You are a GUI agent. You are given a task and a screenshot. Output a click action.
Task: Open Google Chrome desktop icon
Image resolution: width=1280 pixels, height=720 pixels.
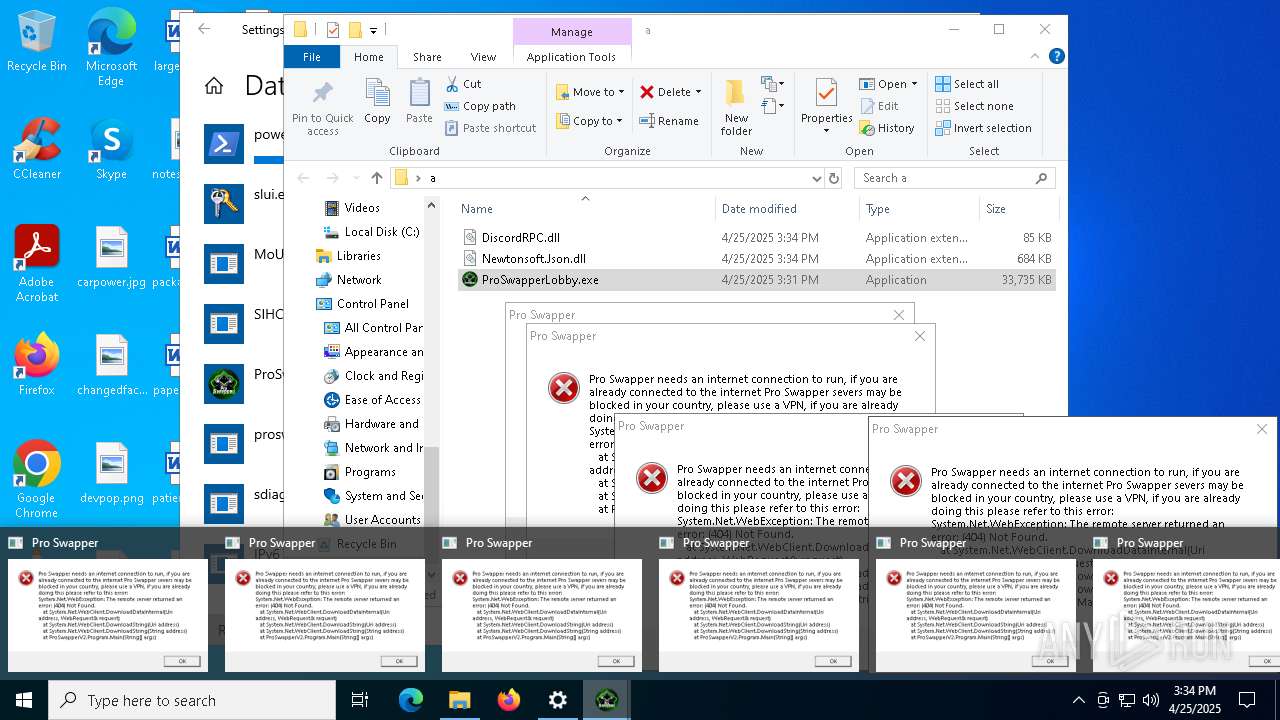(37, 479)
